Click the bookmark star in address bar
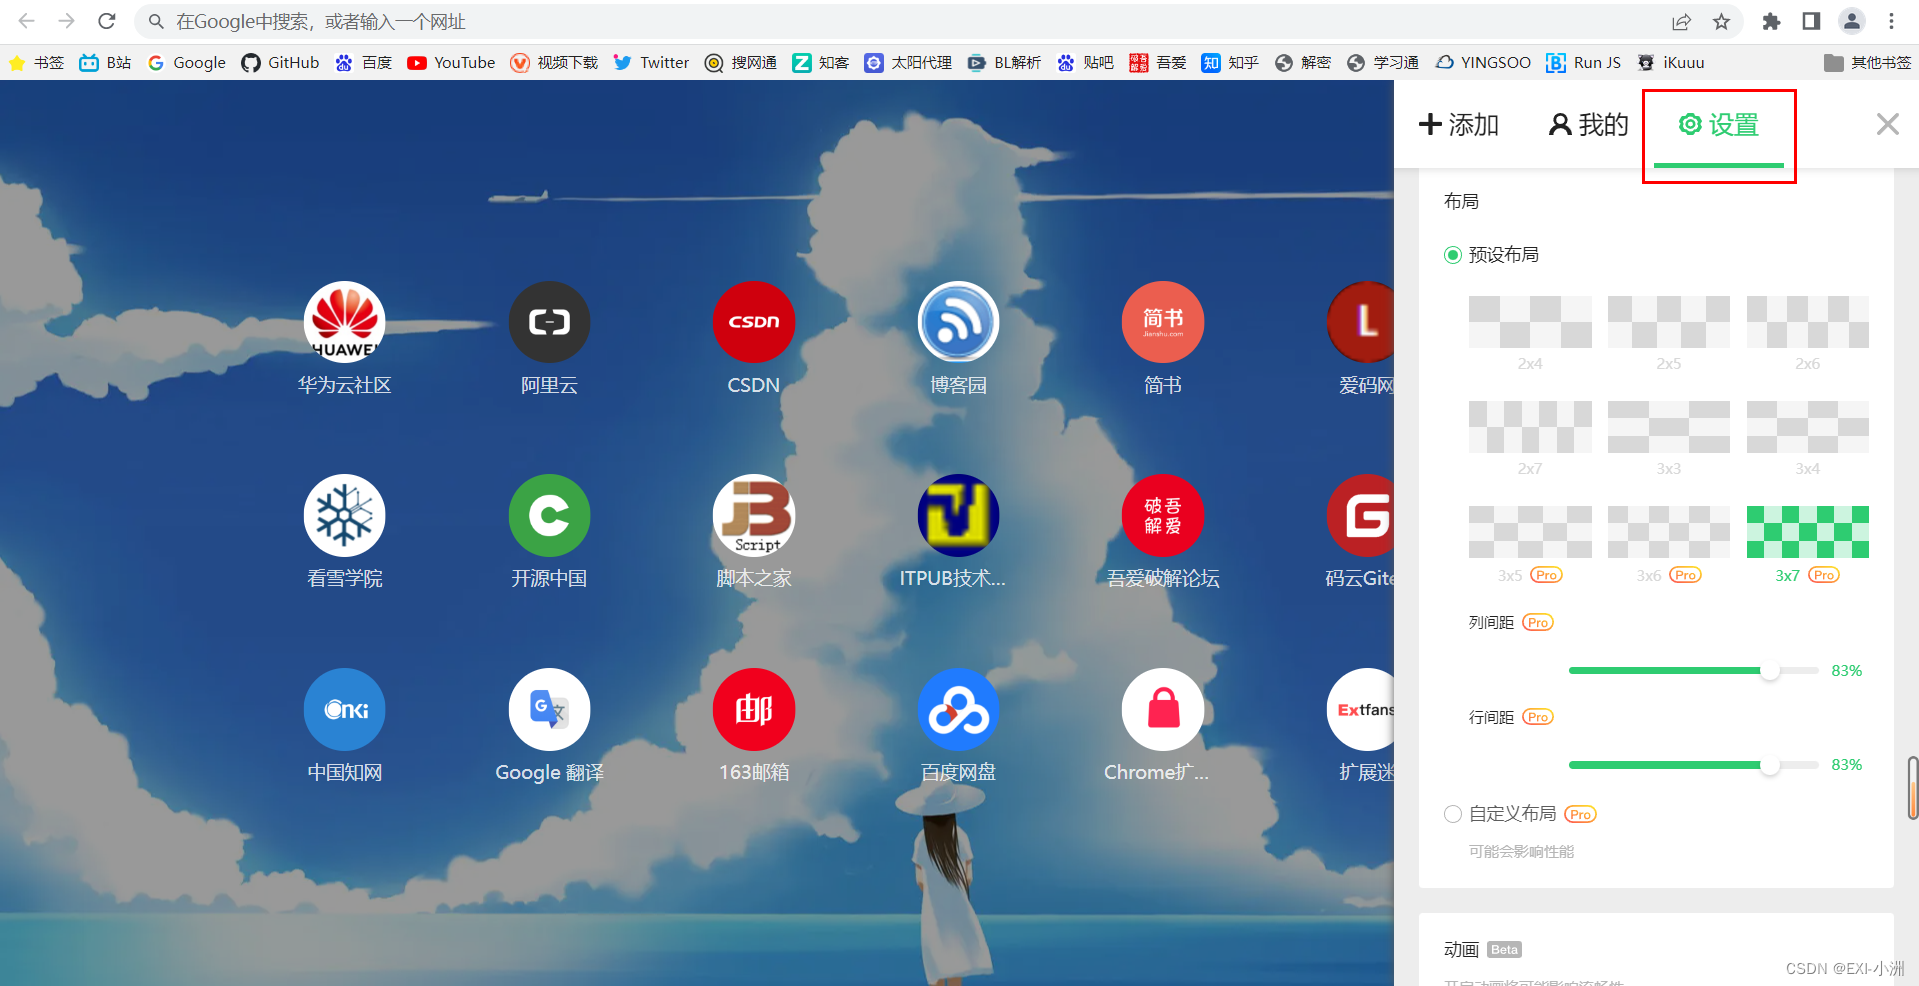 [1721, 21]
